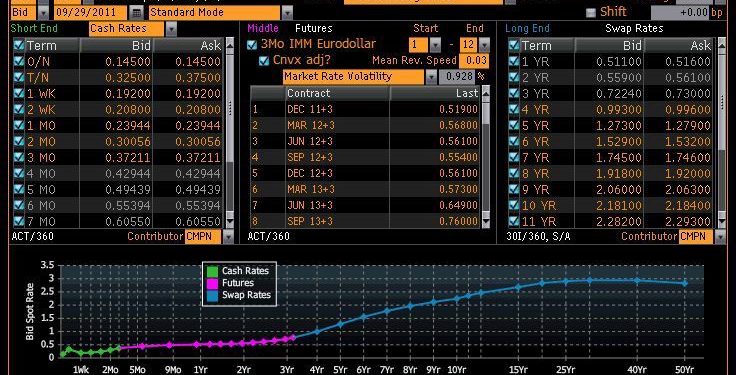Click Long End table scroll-down arrow
Image resolution: width=736 pixels, height=375 pixels.
pos(721,221)
